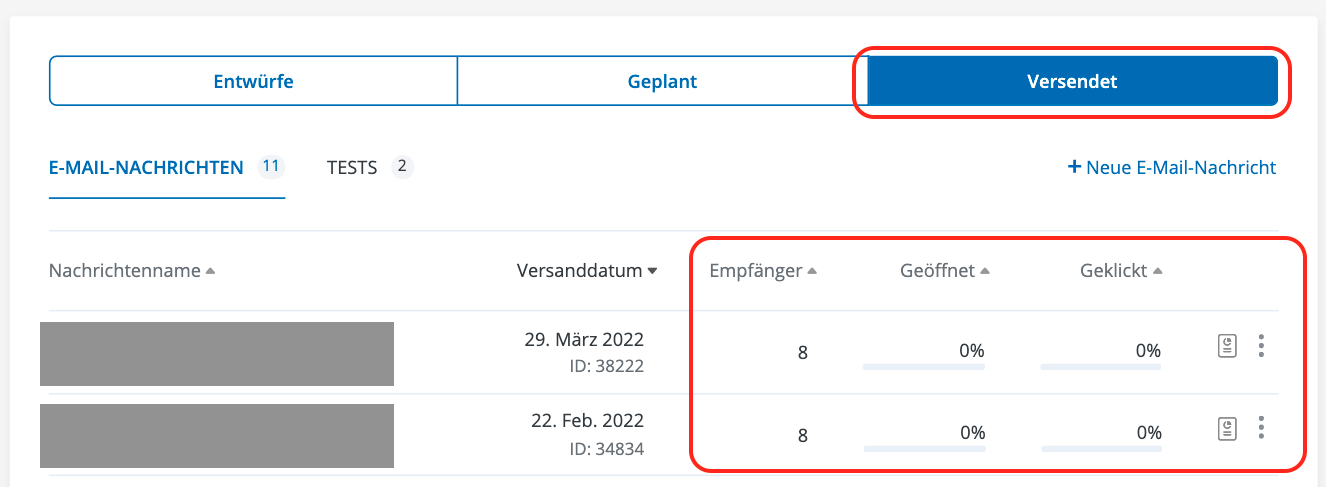Open the redacted message sent 22. Feb. 2022
This screenshot has width=1326, height=487.
pyautogui.click(x=217, y=436)
